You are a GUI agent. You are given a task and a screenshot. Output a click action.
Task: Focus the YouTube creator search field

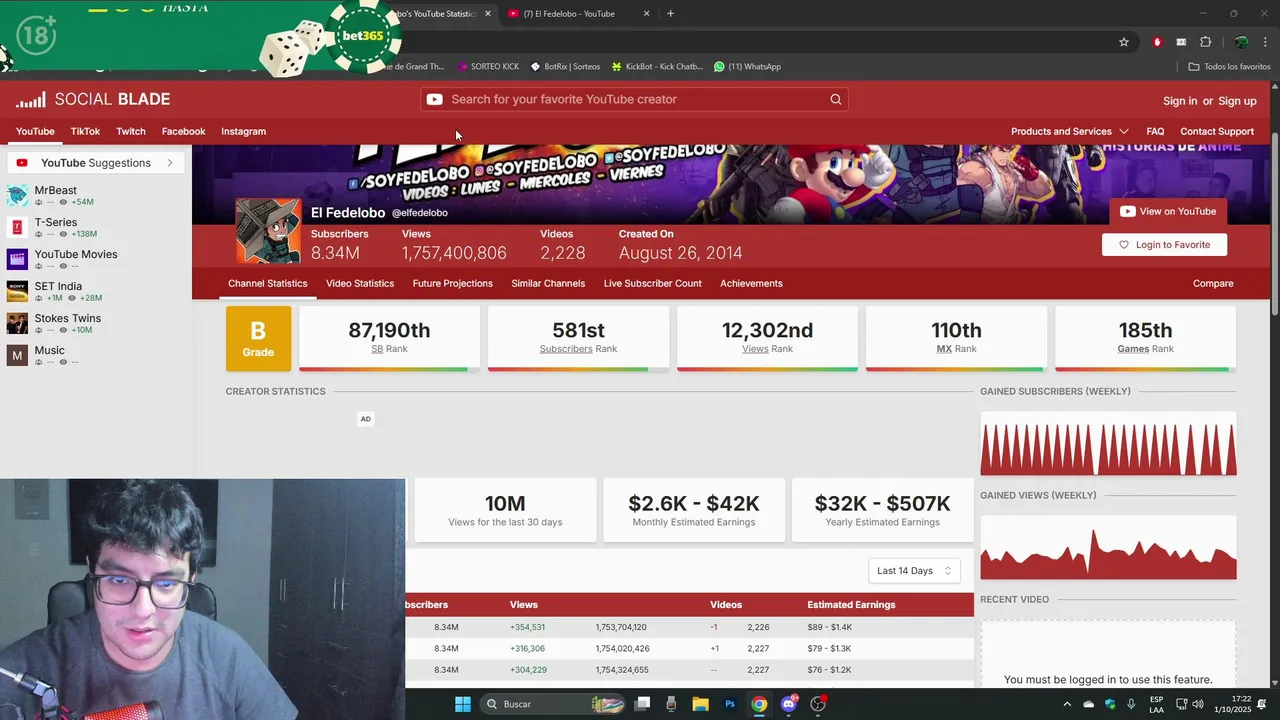pyautogui.click(x=635, y=99)
